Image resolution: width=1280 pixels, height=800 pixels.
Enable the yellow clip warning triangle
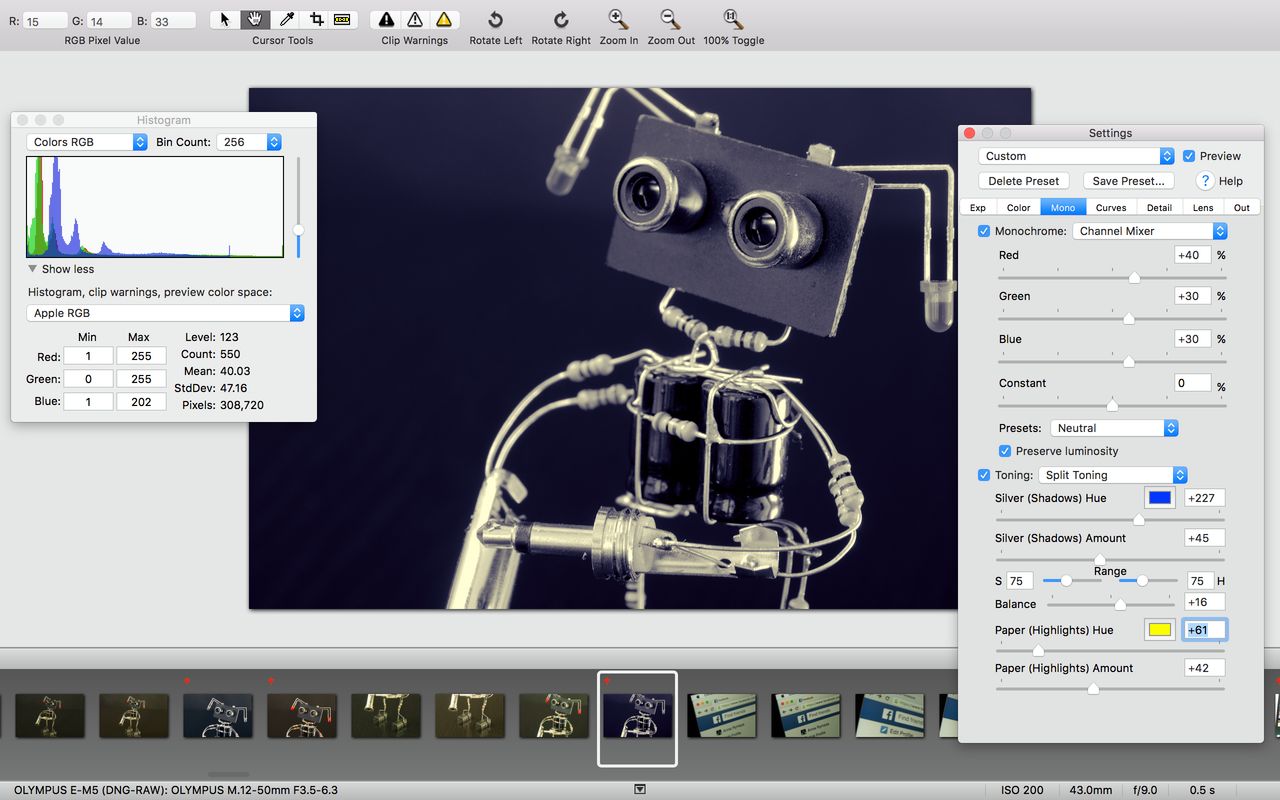(444, 19)
